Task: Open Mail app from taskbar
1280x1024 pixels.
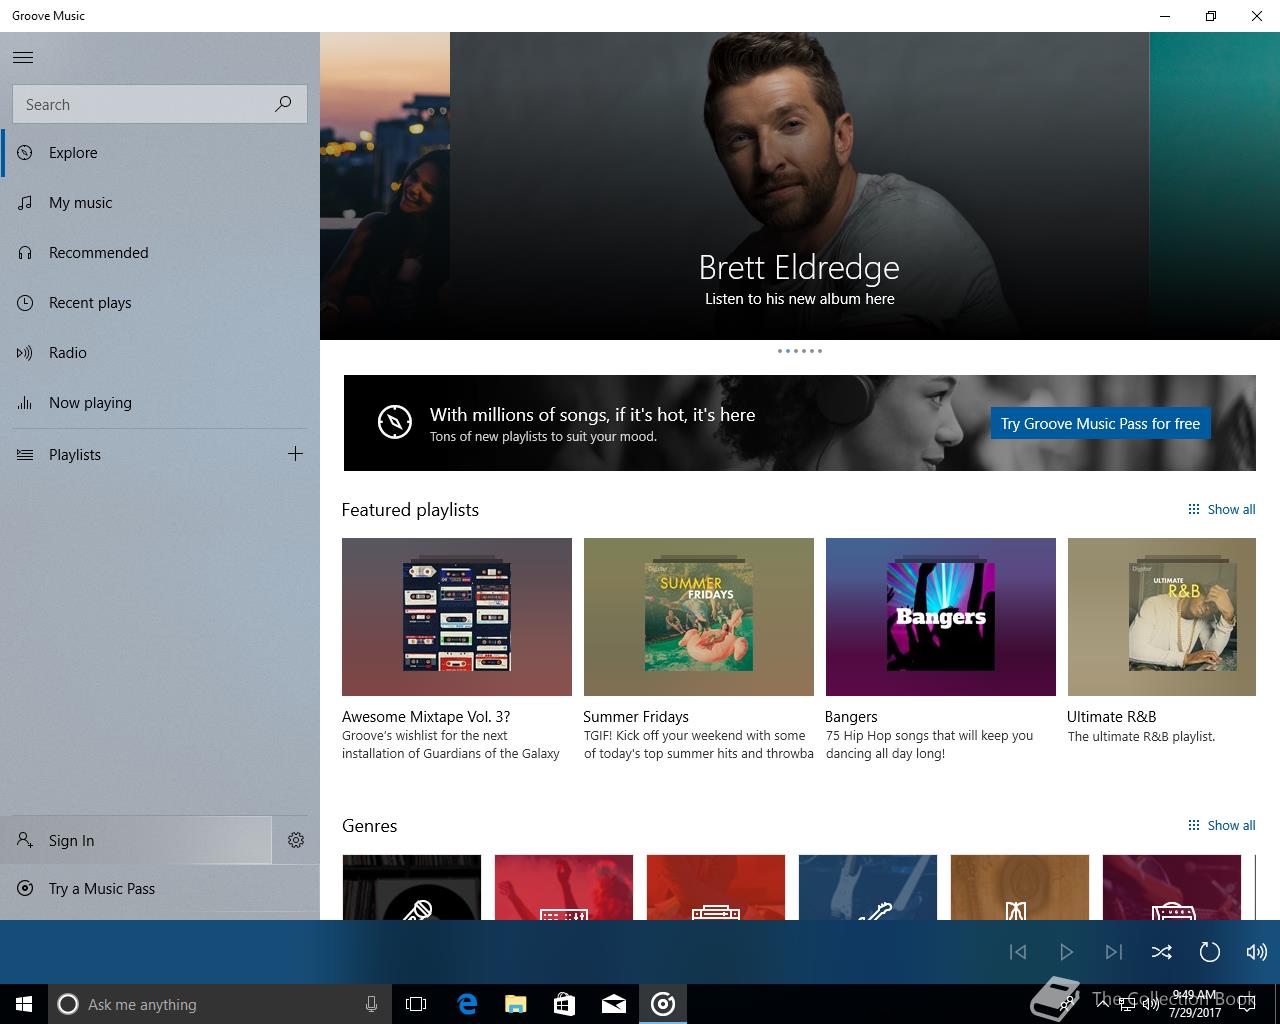Action: [614, 1004]
